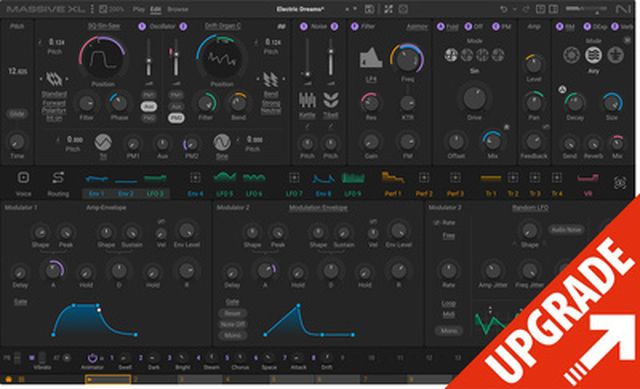Toggle the Glide button
The image size is (640, 389).
pyautogui.click(x=17, y=114)
